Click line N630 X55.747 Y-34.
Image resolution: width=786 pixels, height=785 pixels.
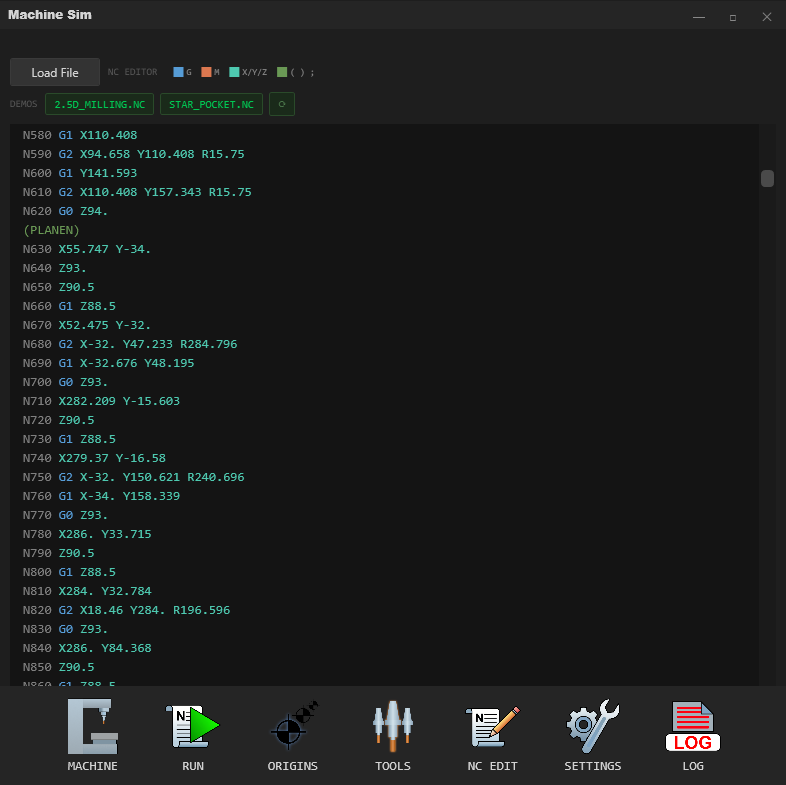tap(87, 249)
